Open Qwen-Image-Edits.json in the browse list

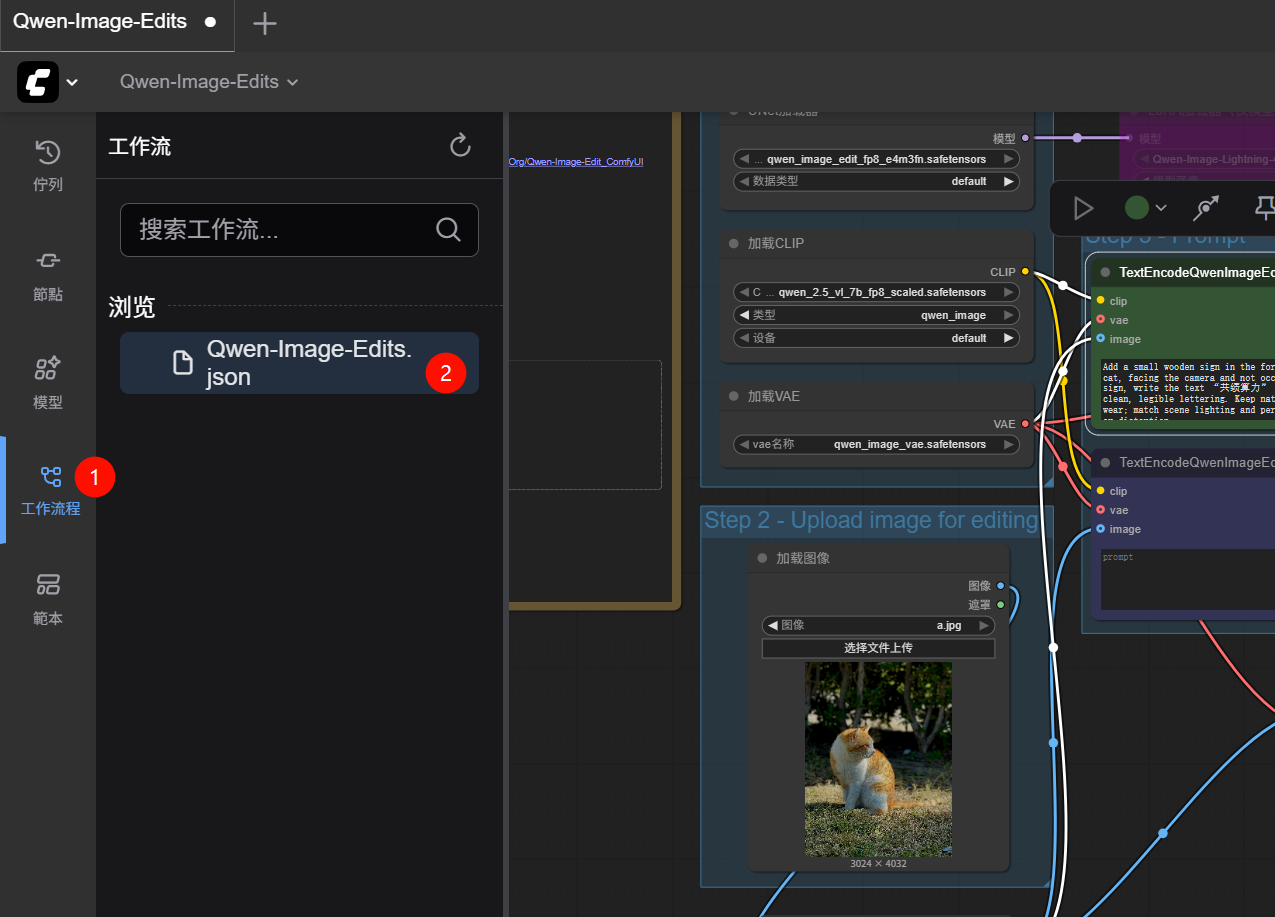click(x=299, y=362)
